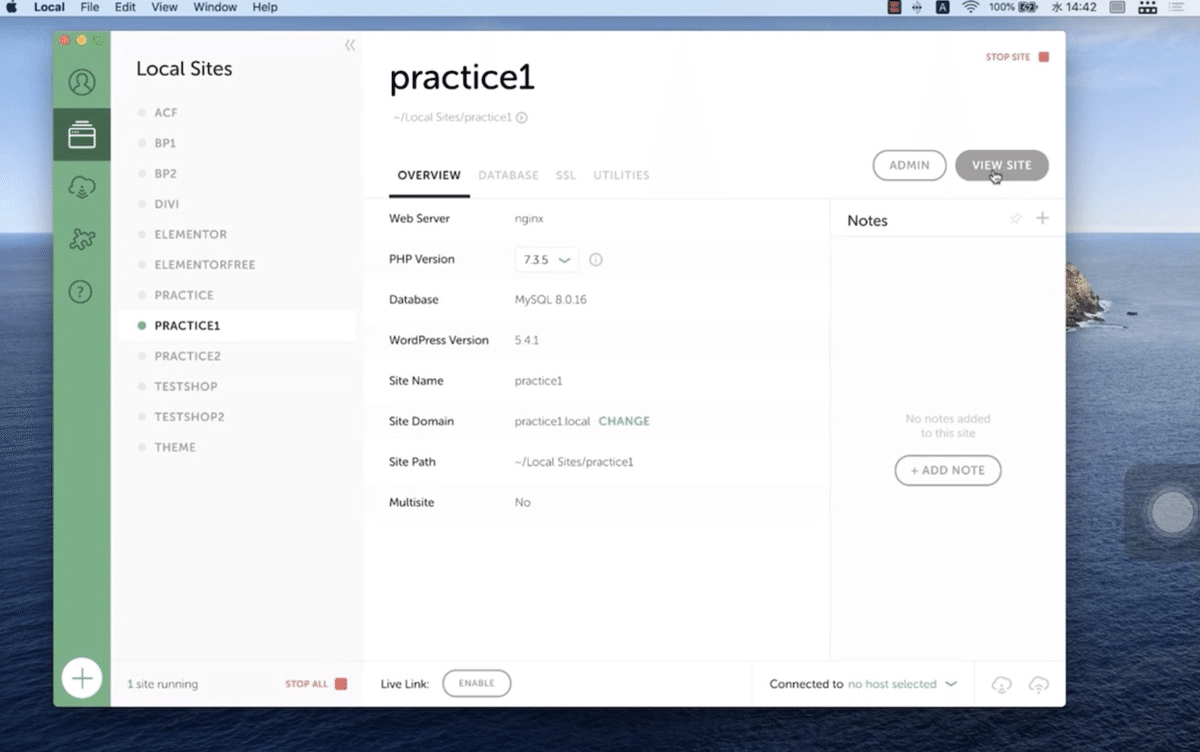Click the Apple menu icon
Screen dimensions: 1200x752
pos(12,7)
